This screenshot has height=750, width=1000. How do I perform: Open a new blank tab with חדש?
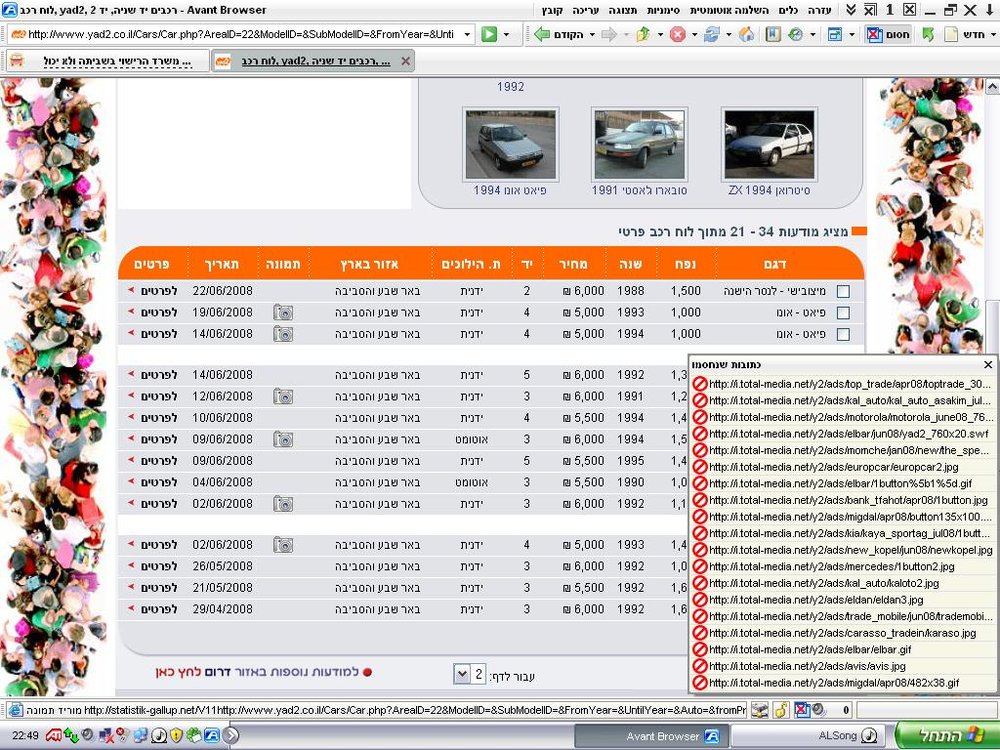pyautogui.click(x=964, y=34)
